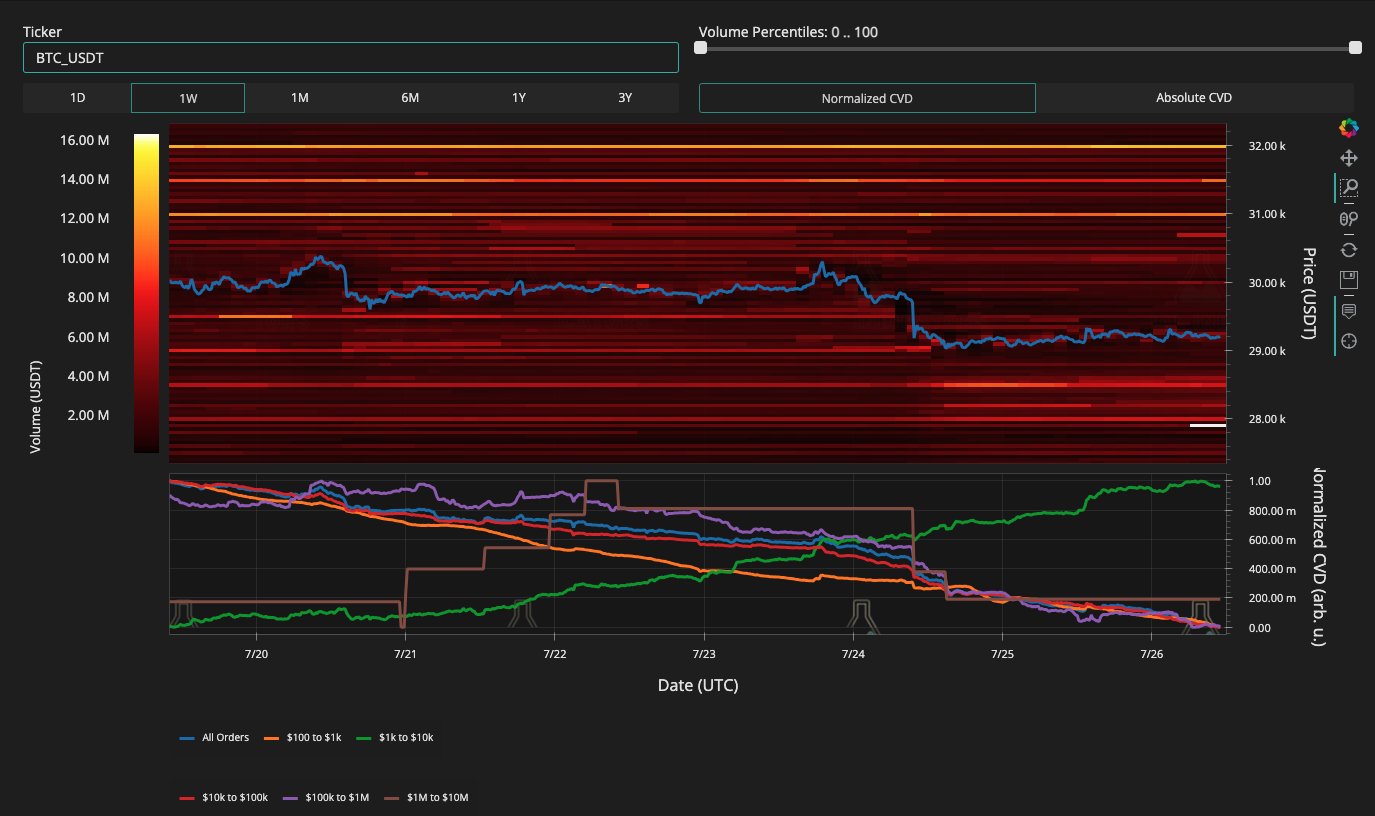Enable the Wheel Zoom tool
This screenshot has height=816, width=1375.
click(x=1348, y=219)
